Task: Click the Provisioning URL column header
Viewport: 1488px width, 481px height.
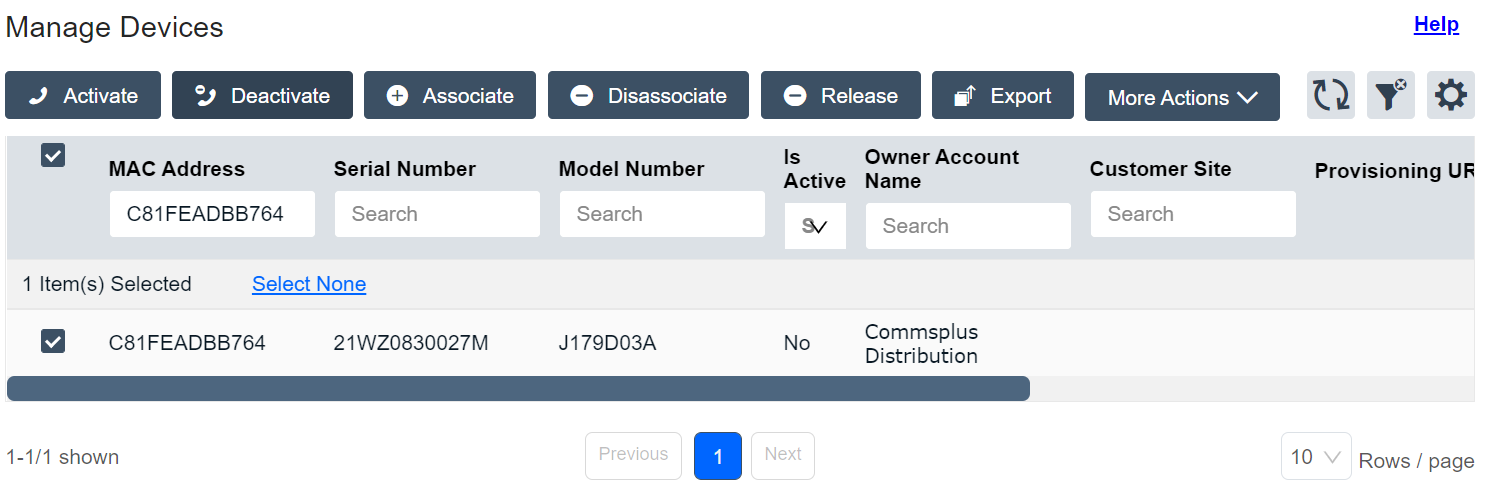Action: [1394, 171]
